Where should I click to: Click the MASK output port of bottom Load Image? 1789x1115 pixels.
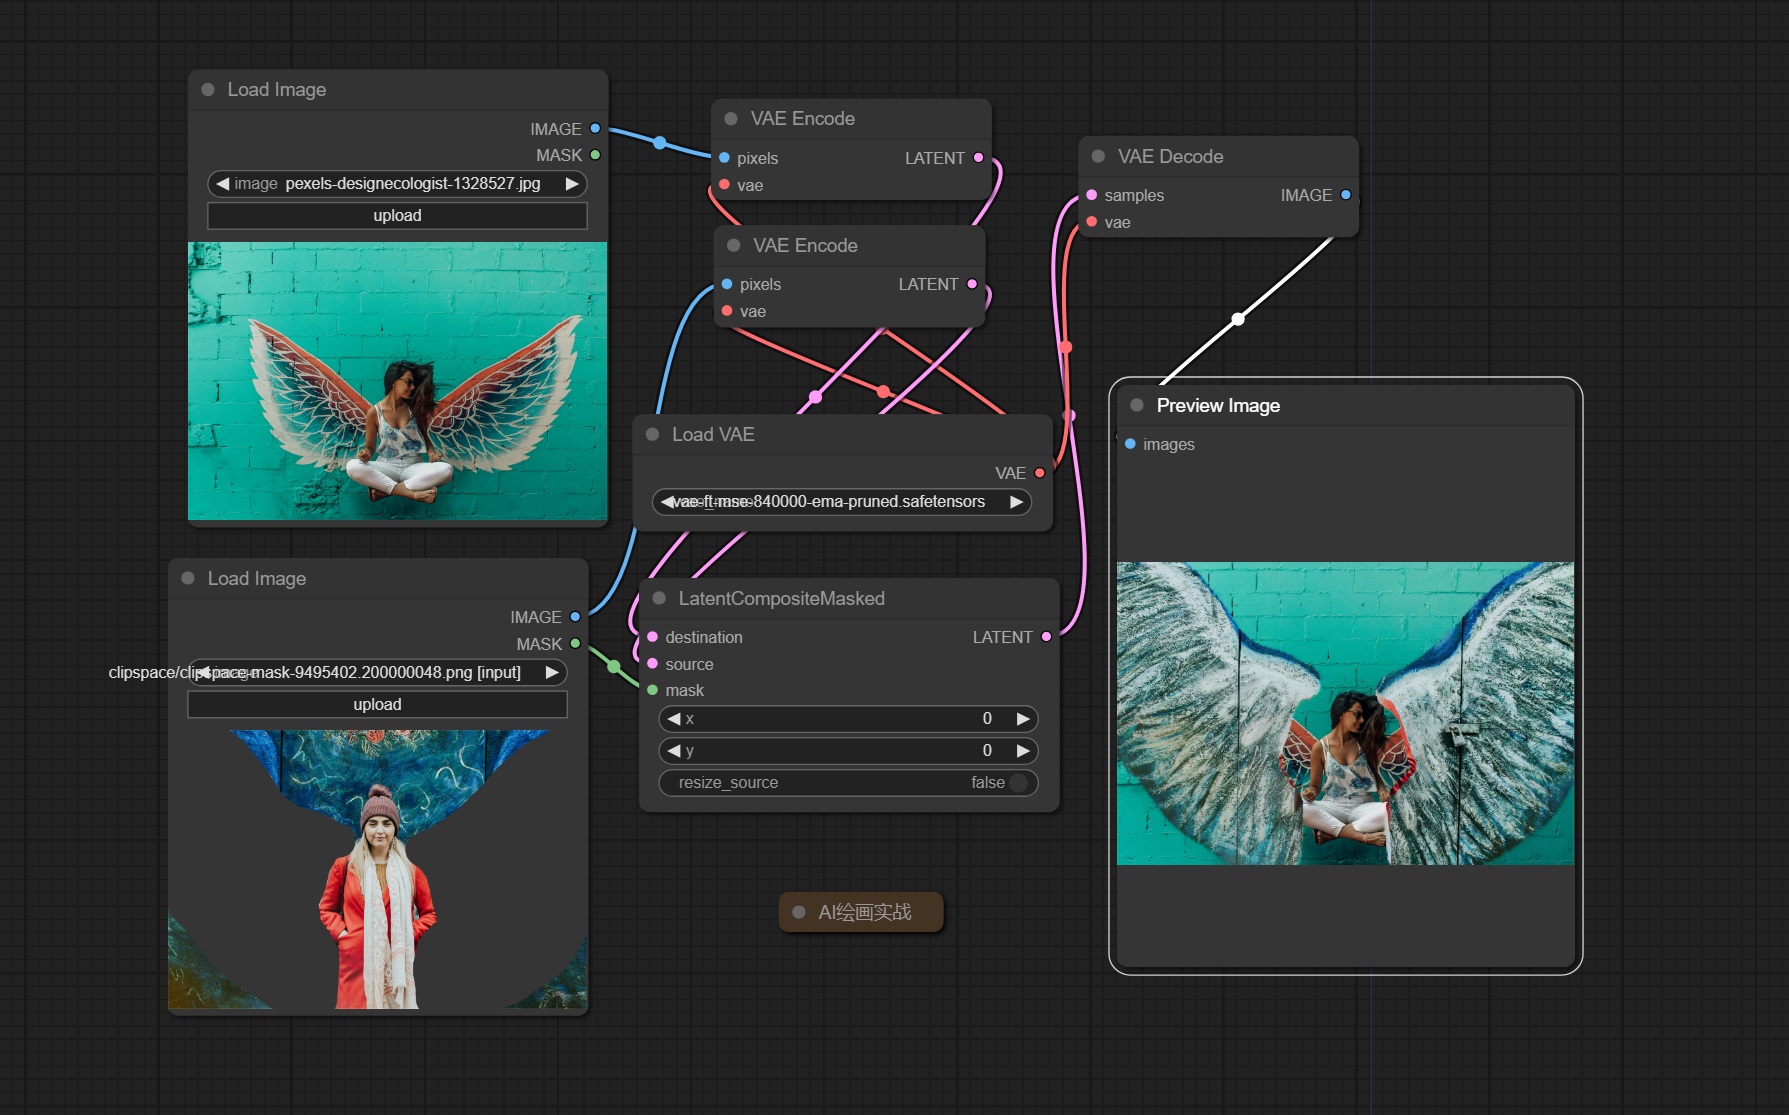[575, 644]
